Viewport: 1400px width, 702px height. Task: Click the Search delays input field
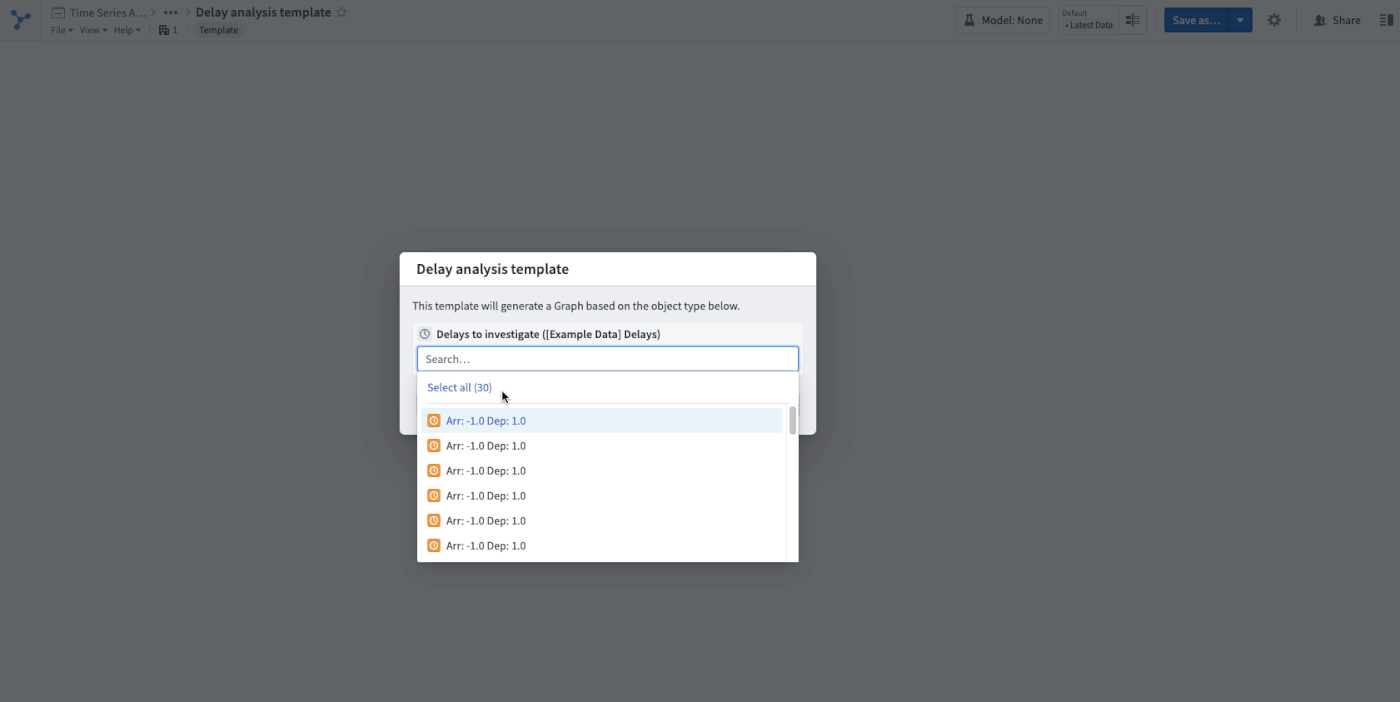[608, 359]
